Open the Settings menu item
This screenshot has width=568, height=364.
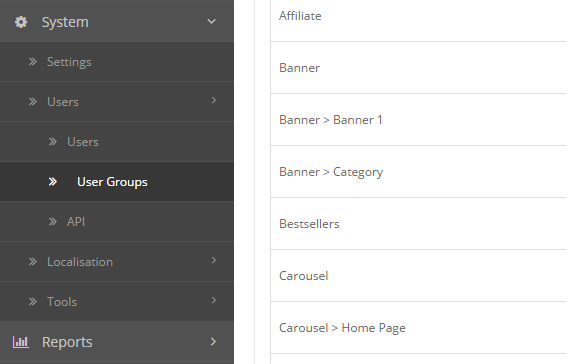[117, 62]
